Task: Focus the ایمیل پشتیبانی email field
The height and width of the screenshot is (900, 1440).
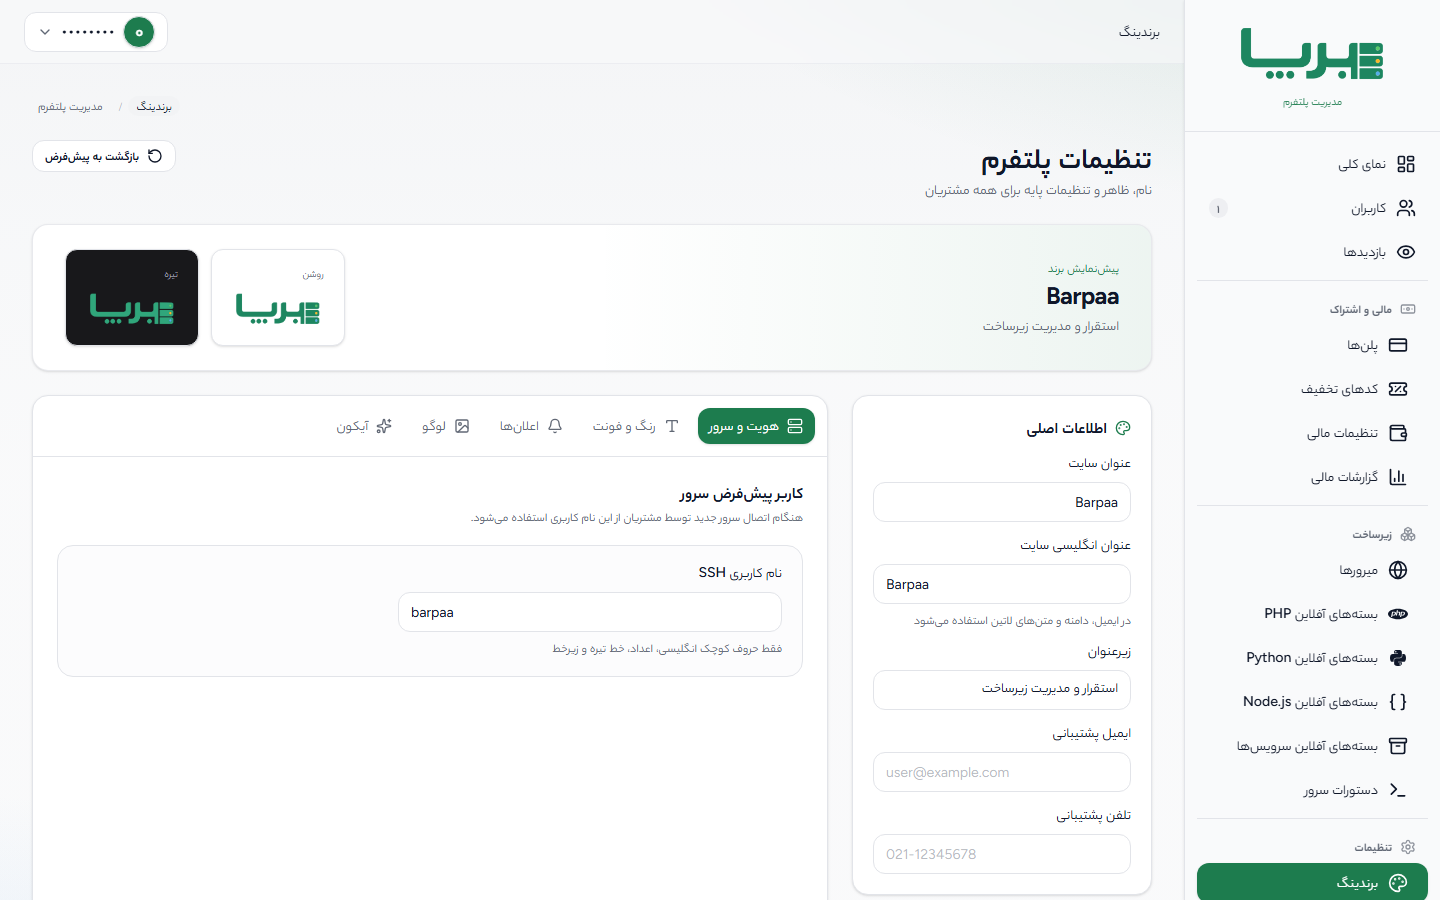Action: (x=1002, y=772)
